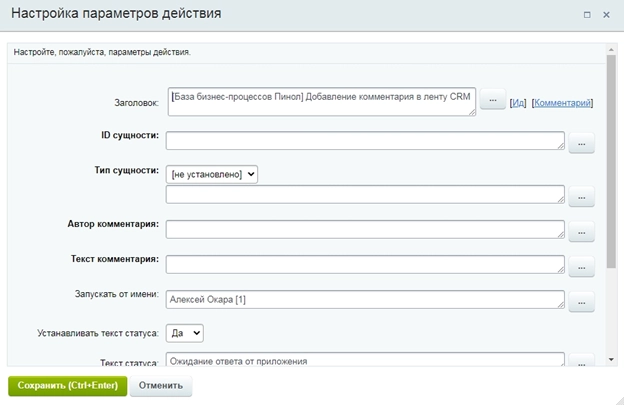Open value picker next to Заголовок field

point(493,99)
